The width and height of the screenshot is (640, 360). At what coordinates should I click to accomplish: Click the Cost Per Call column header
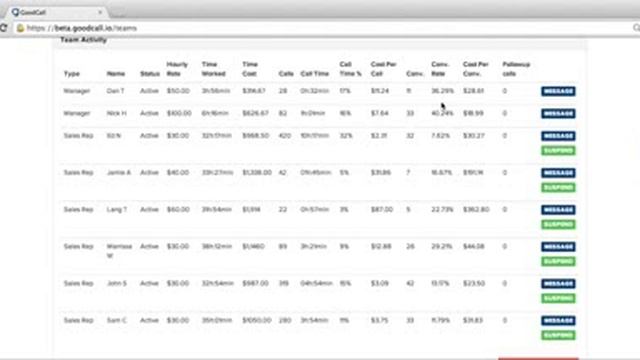383,69
